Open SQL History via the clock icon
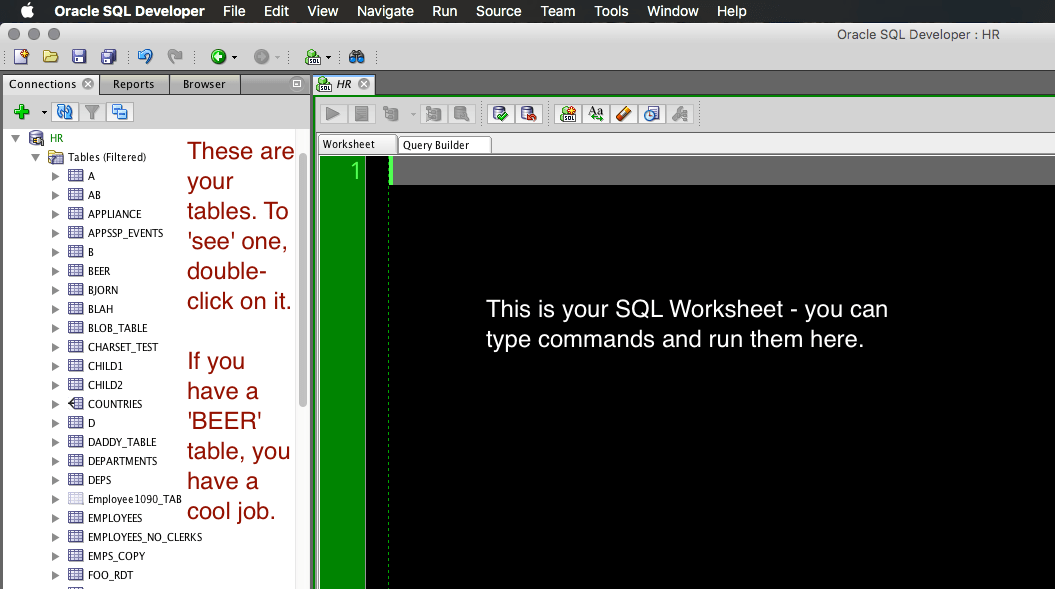The image size is (1055, 589). [651, 113]
